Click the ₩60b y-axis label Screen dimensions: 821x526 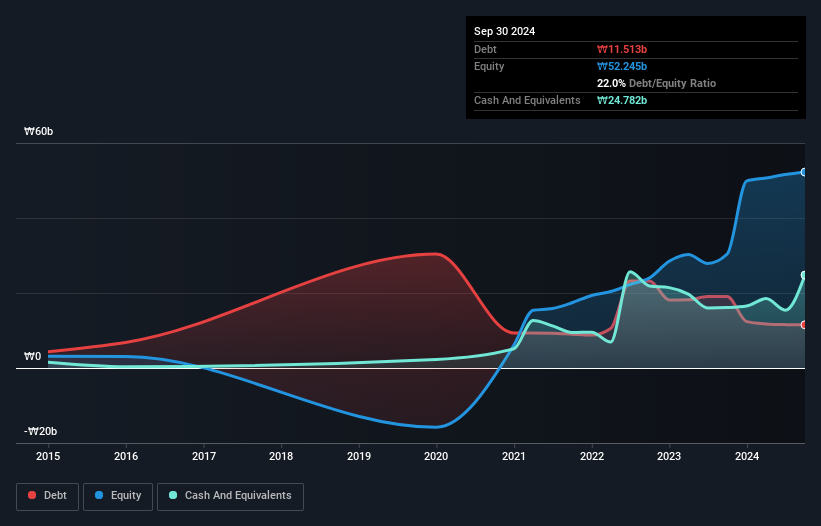[x=39, y=131]
